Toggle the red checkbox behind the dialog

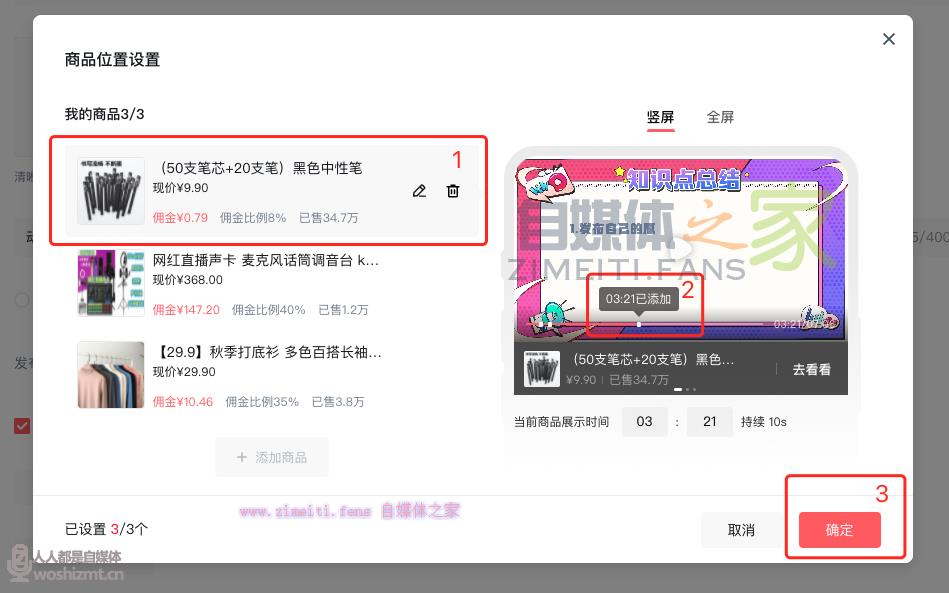point(22,426)
